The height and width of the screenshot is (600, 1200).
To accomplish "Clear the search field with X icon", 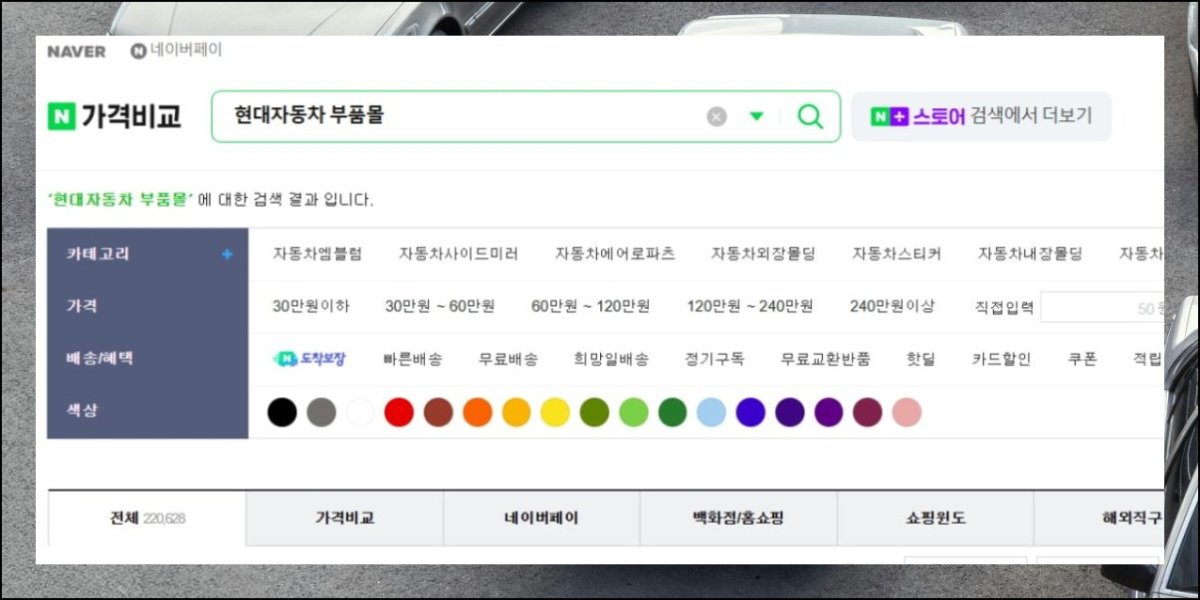I will click(717, 117).
